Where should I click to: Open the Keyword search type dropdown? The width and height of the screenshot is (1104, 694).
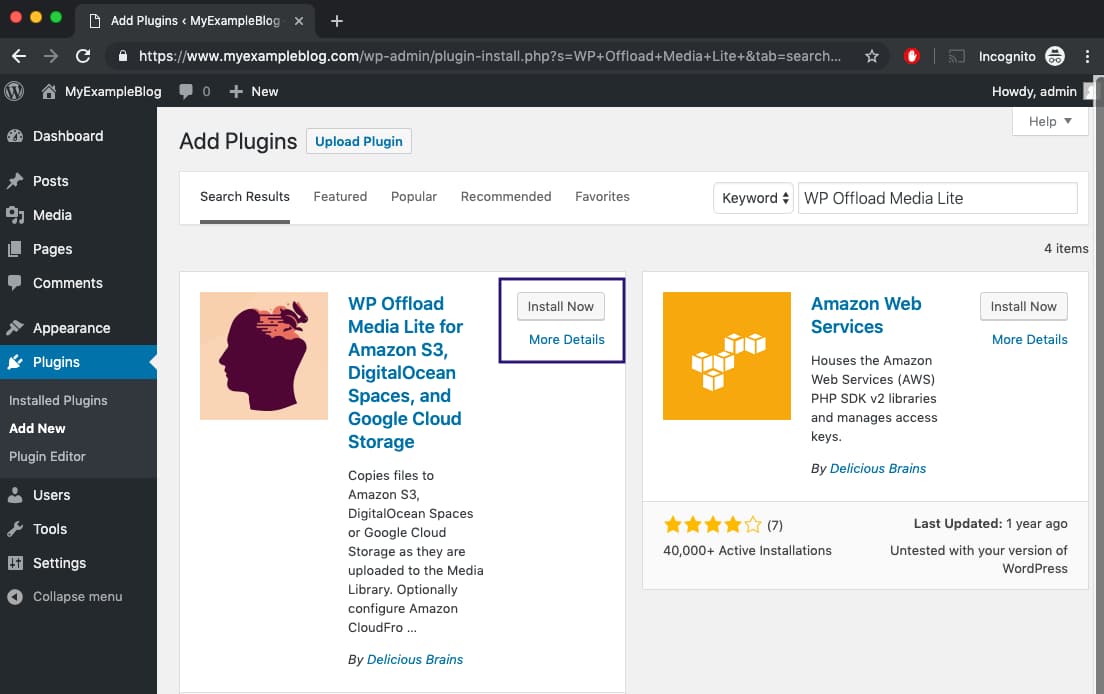pyautogui.click(x=753, y=198)
